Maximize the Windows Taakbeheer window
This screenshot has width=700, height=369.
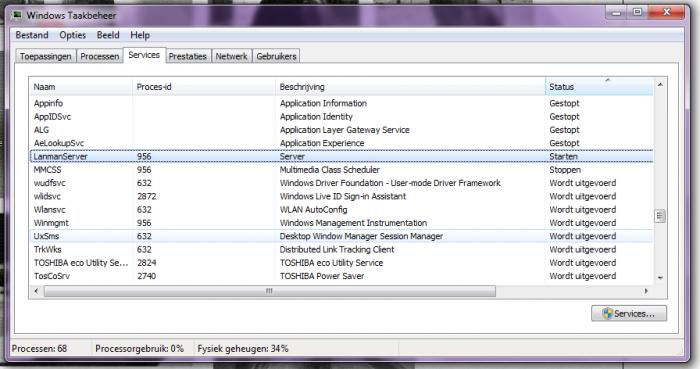pyautogui.click(x=638, y=12)
